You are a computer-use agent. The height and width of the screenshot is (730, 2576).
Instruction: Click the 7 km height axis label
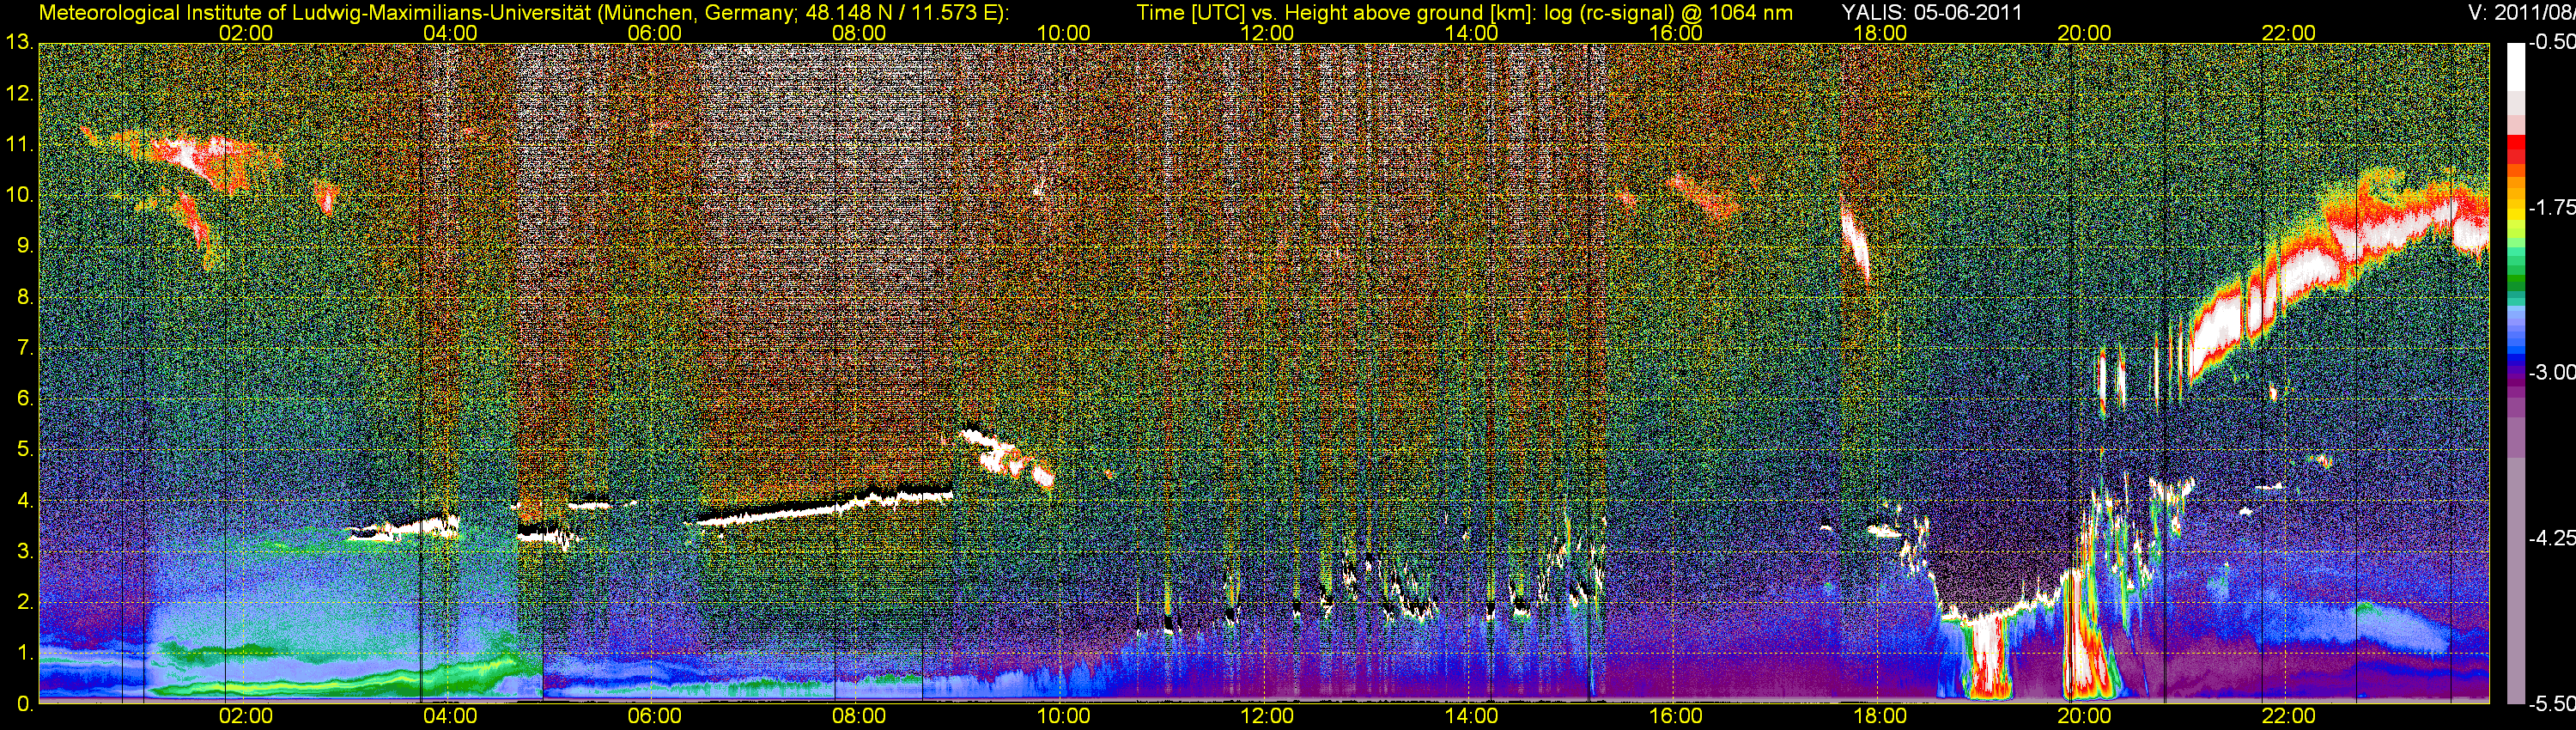point(24,348)
